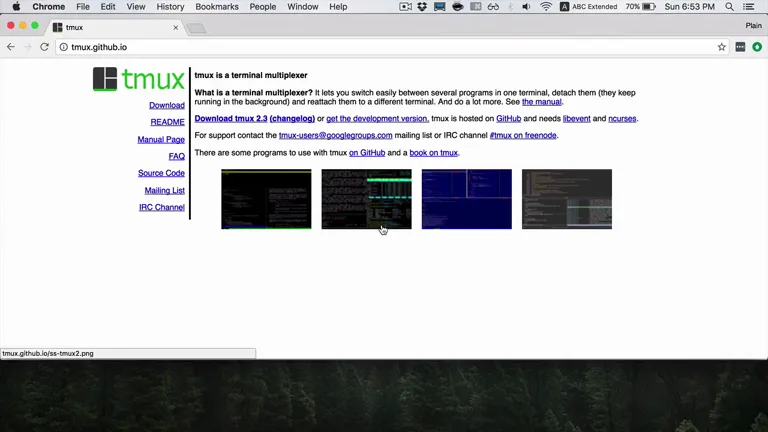Click the Bluetooth menu bar icon
The height and width of the screenshot is (432, 768).
pyautogui.click(x=510, y=7)
